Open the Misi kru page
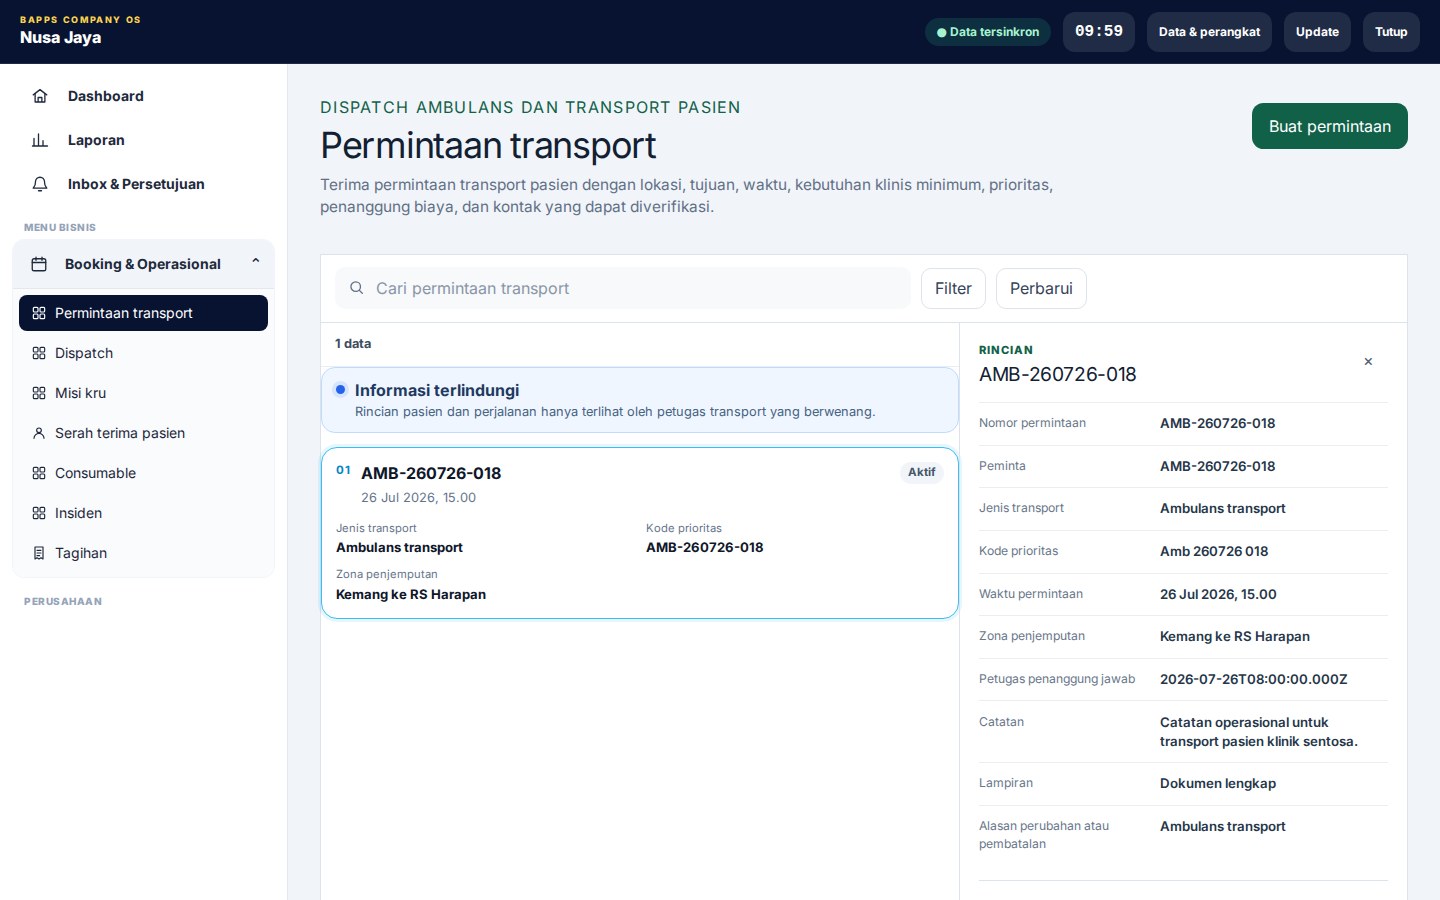This screenshot has height=900, width=1440. pos(143,393)
